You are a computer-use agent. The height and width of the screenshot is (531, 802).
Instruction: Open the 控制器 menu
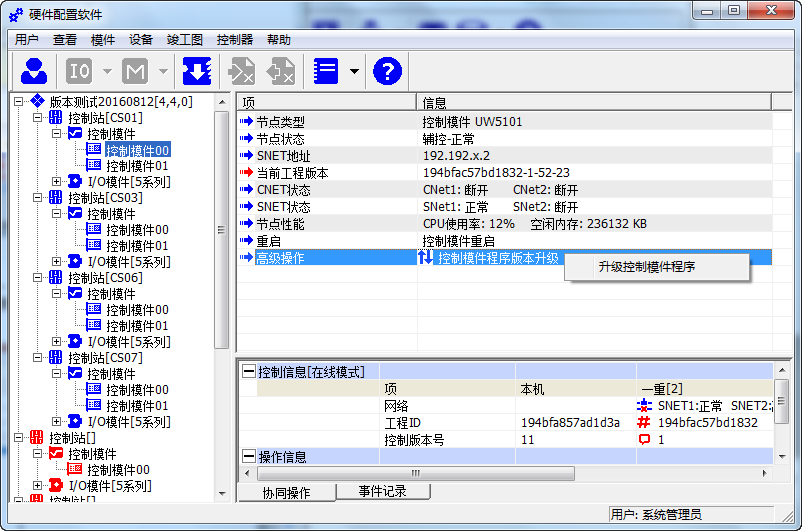coord(235,40)
